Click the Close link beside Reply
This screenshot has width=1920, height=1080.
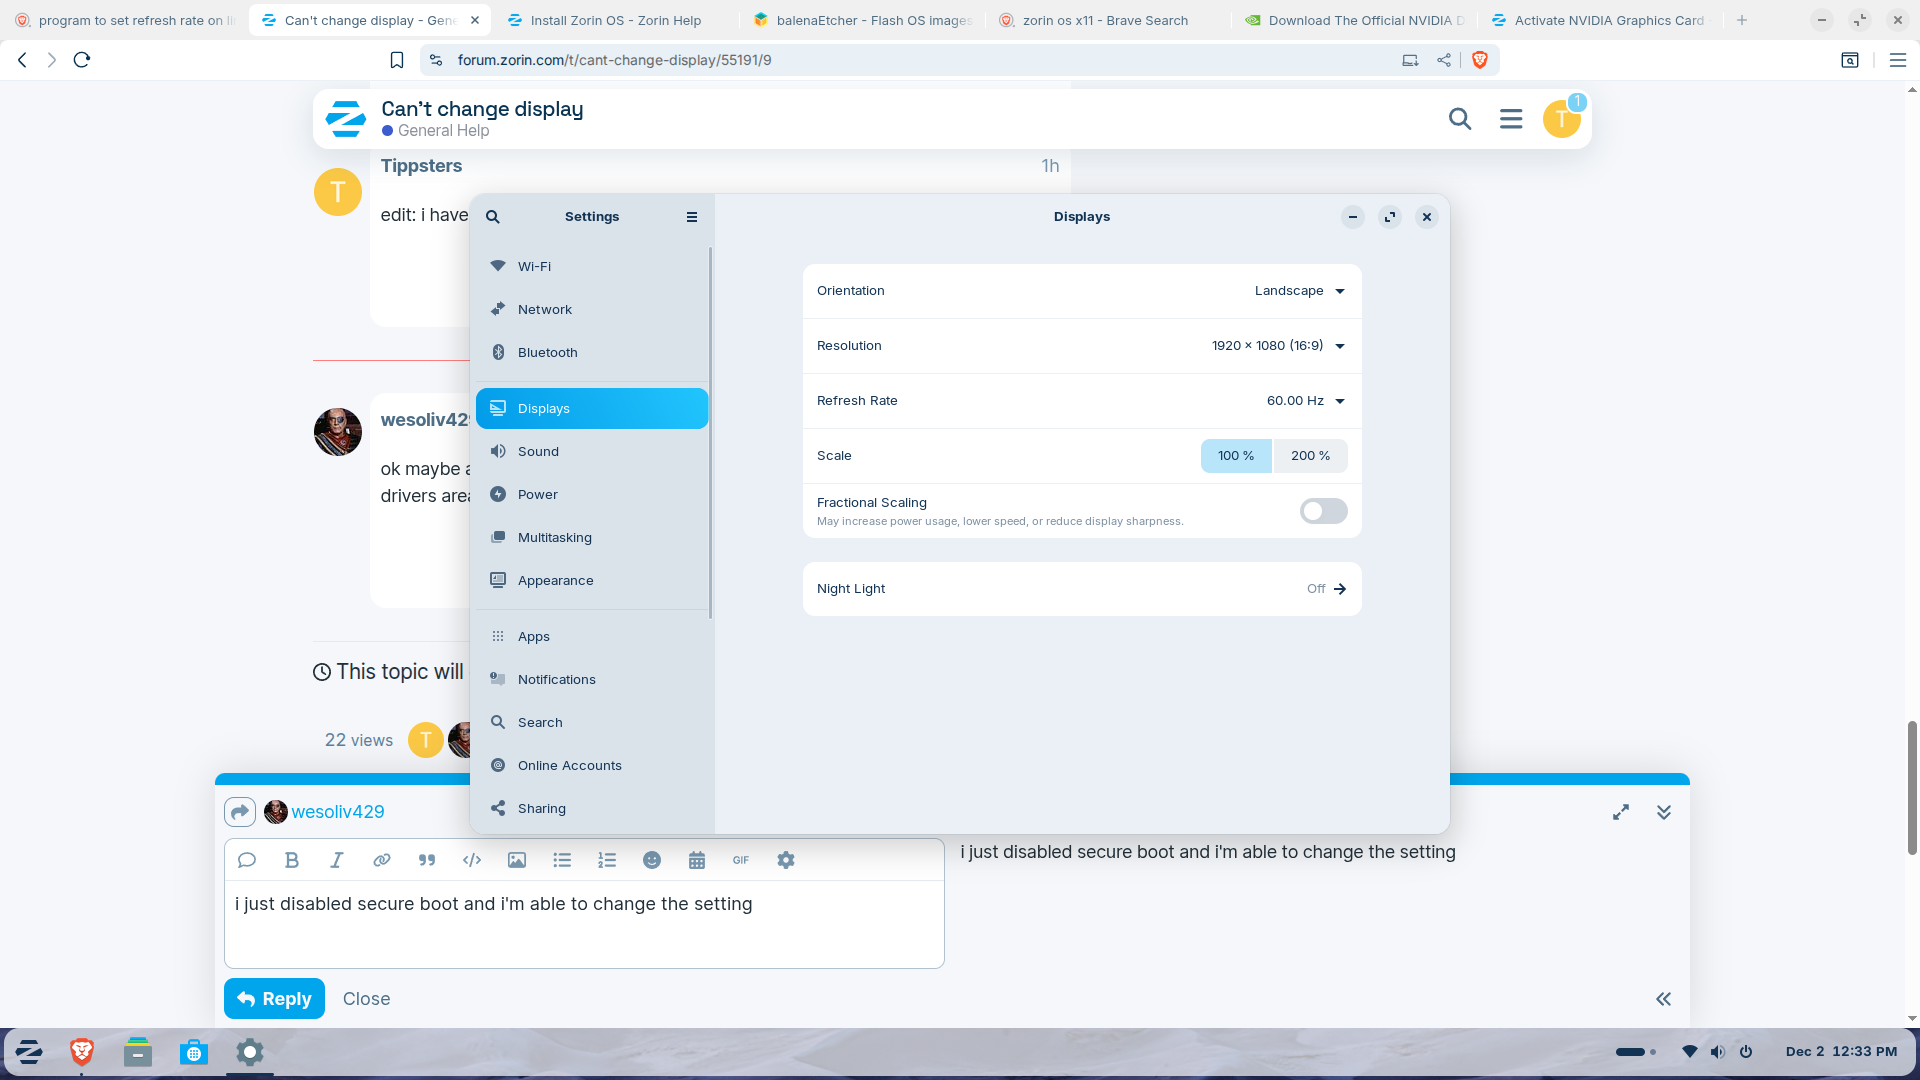coord(366,999)
